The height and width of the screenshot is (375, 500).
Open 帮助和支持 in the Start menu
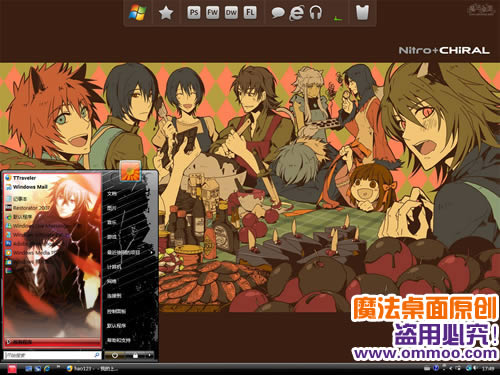(118, 340)
